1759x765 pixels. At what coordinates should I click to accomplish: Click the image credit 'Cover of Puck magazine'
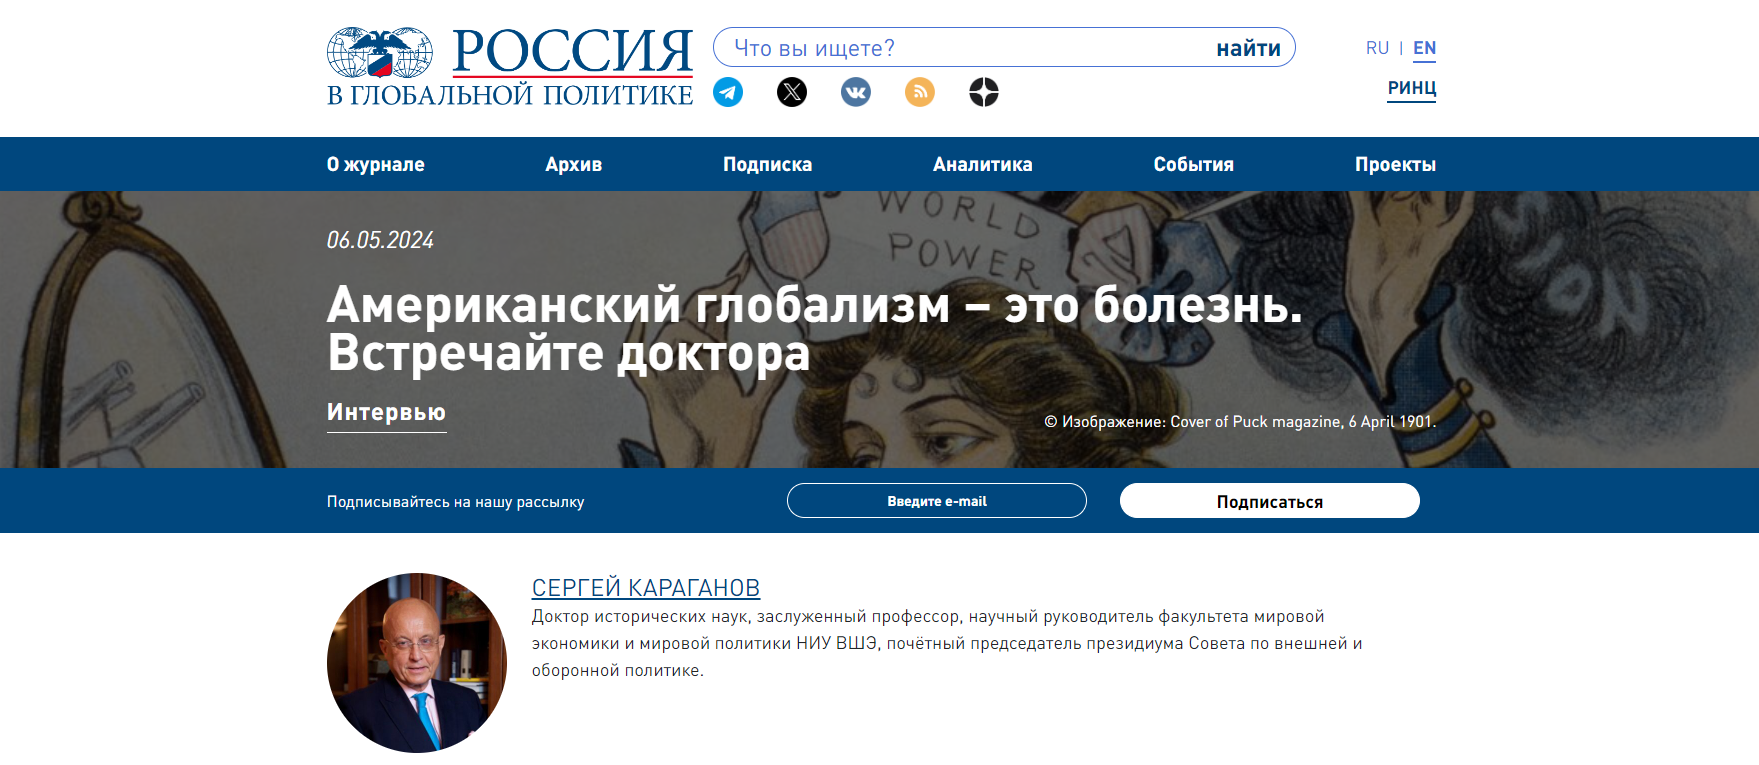[x=1240, y=422]
